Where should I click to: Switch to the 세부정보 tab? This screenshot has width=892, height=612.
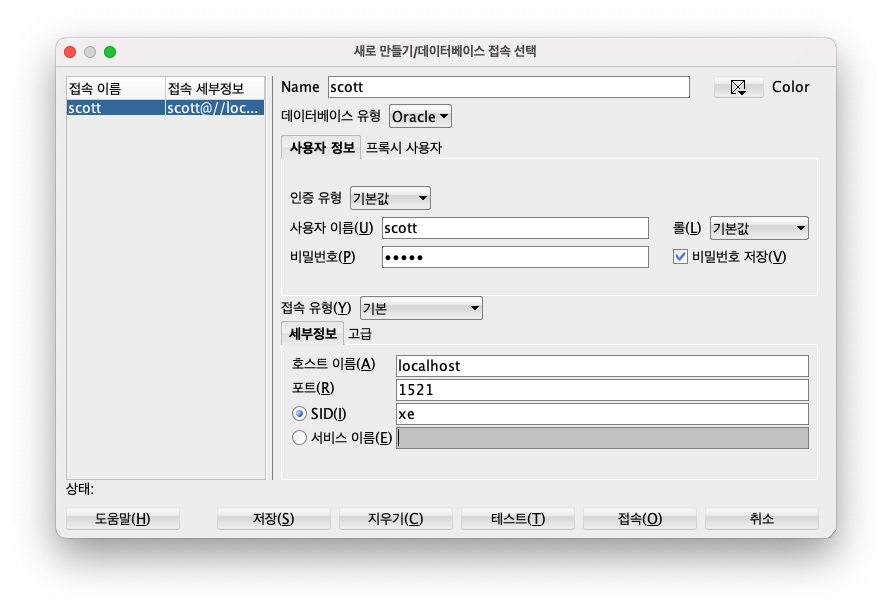(x=312, y=334)
